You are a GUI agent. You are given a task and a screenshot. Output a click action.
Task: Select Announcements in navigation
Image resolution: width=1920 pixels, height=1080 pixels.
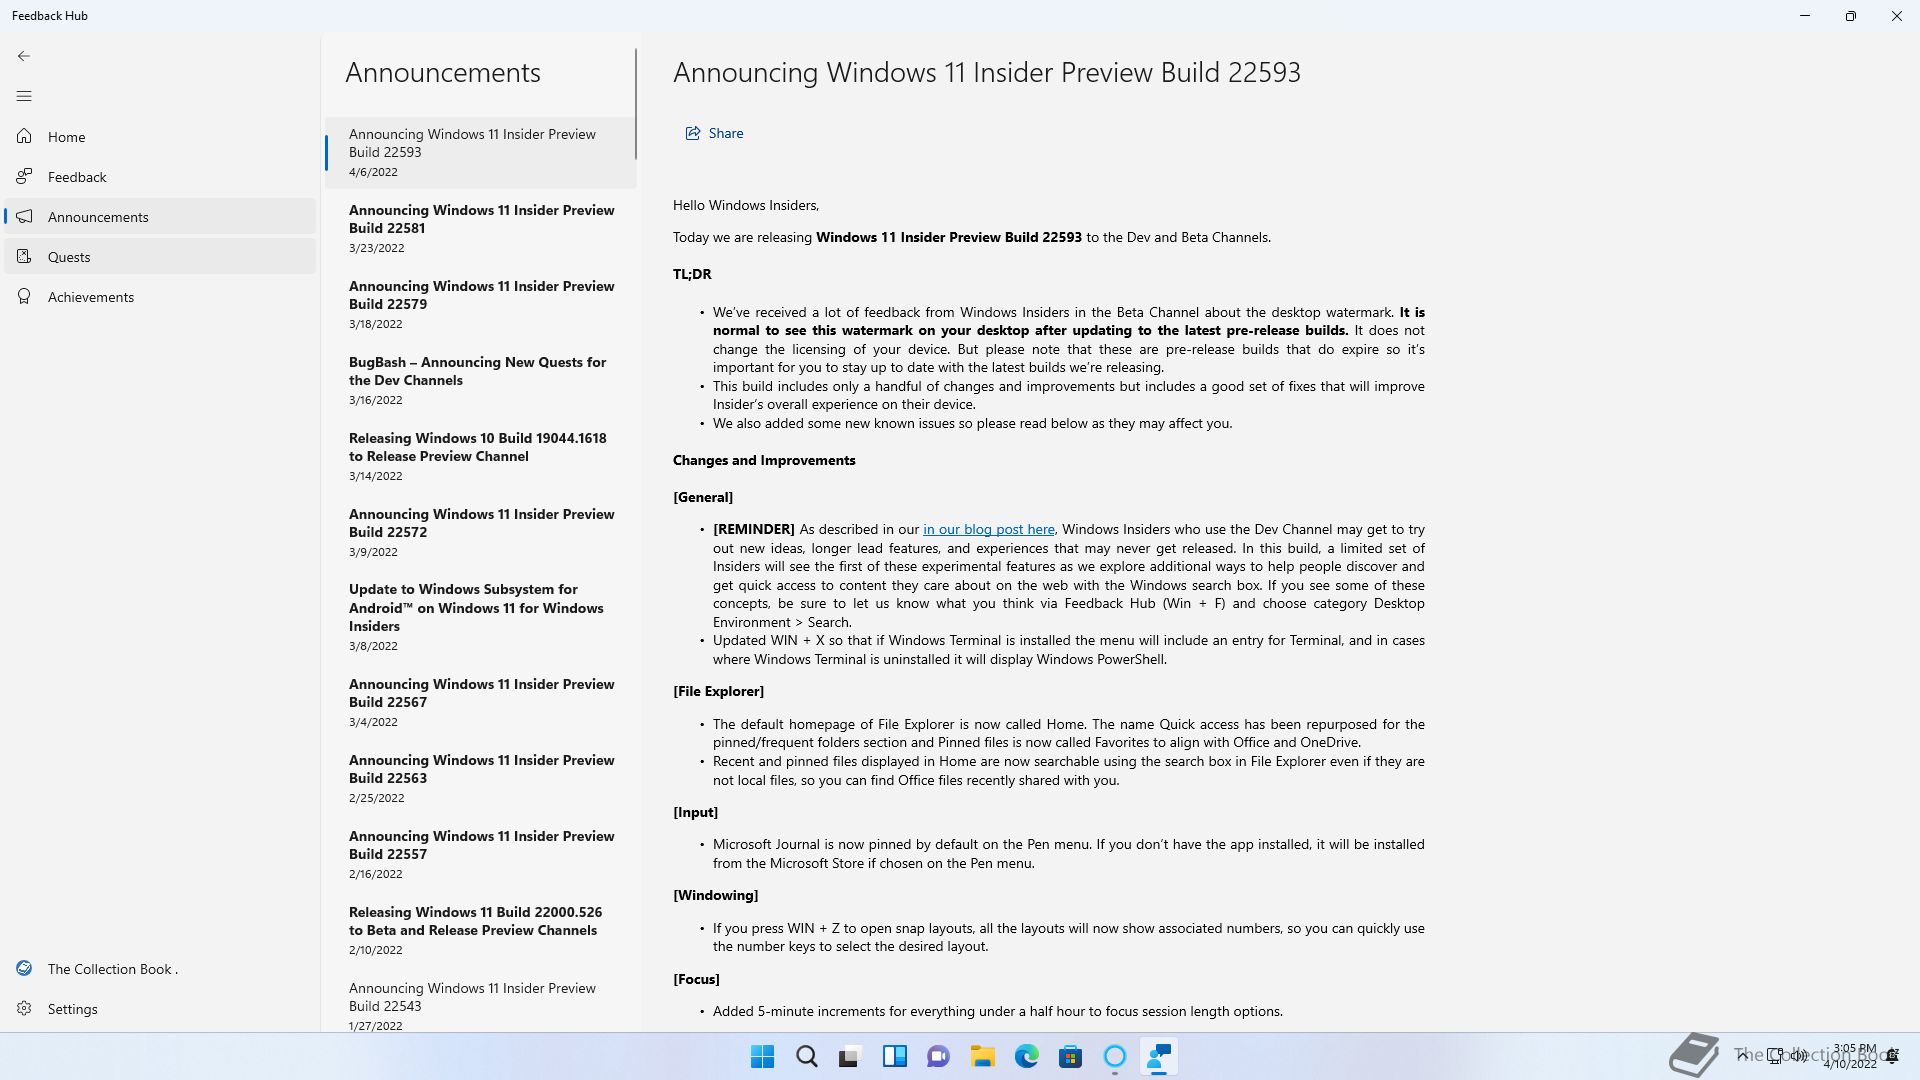tap(160, 217)
